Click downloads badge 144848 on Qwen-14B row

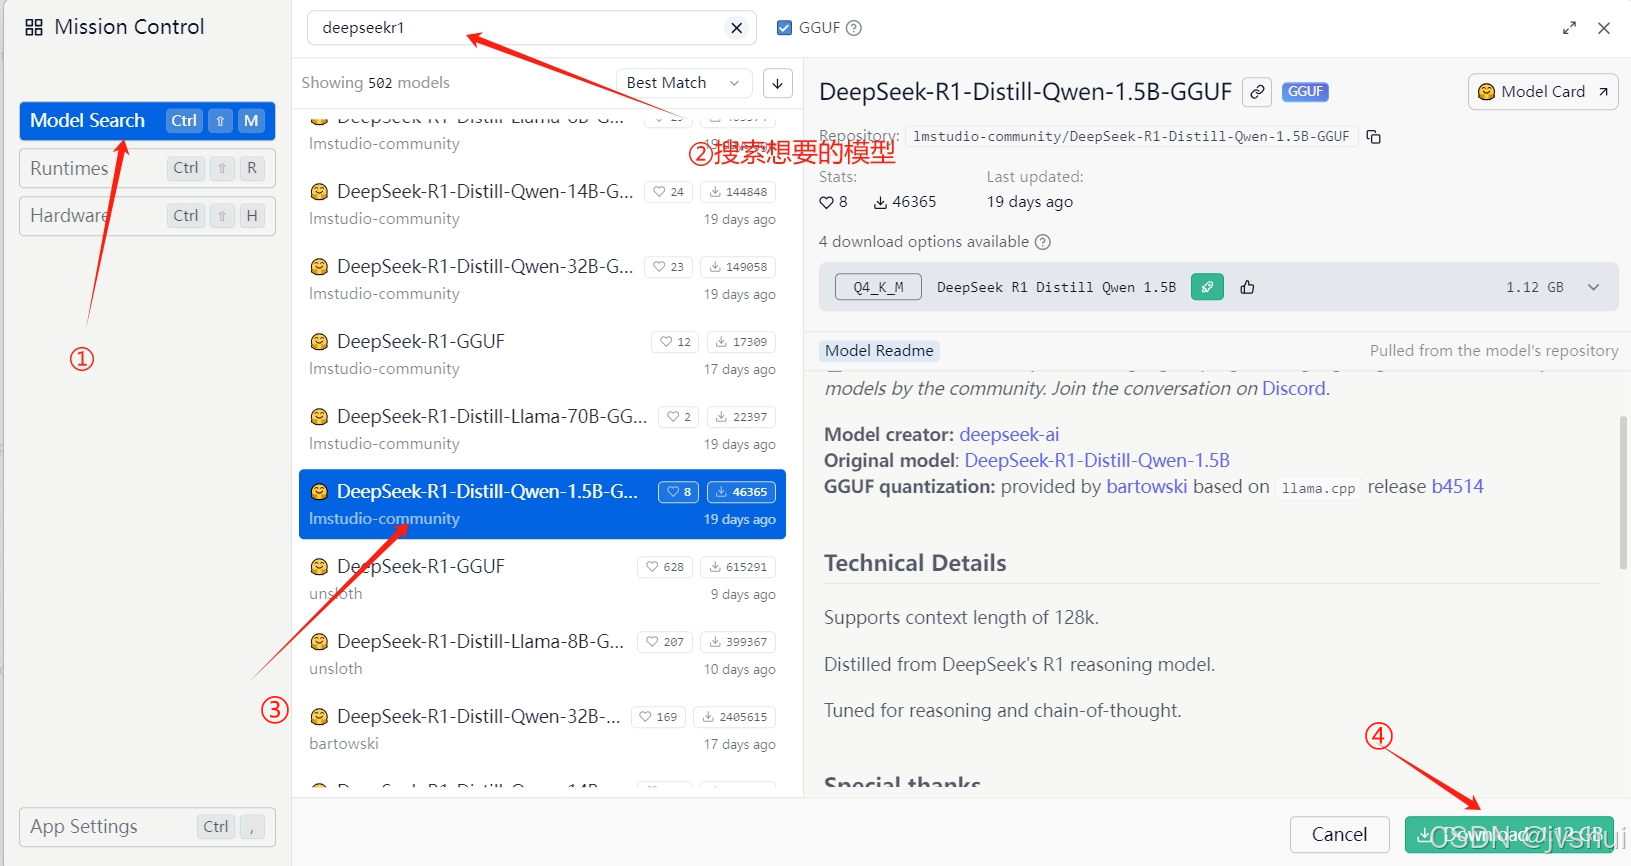pyautogui.click(x=738, y=192)
